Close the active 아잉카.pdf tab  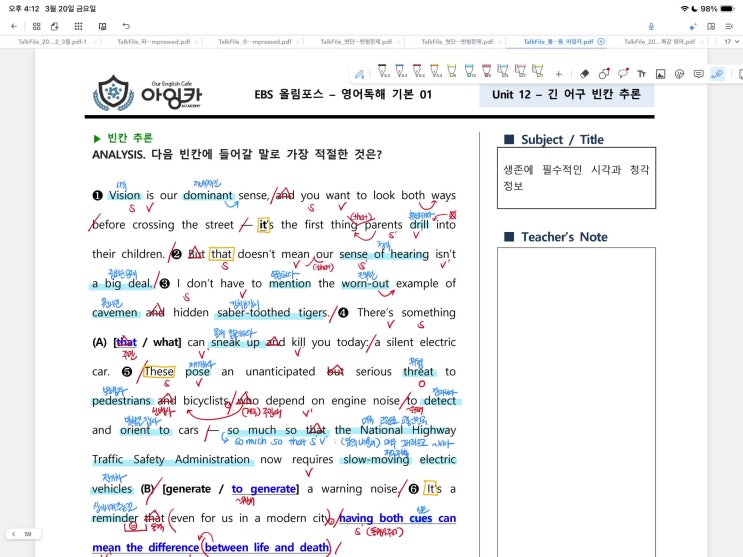(x=601, y=42)
